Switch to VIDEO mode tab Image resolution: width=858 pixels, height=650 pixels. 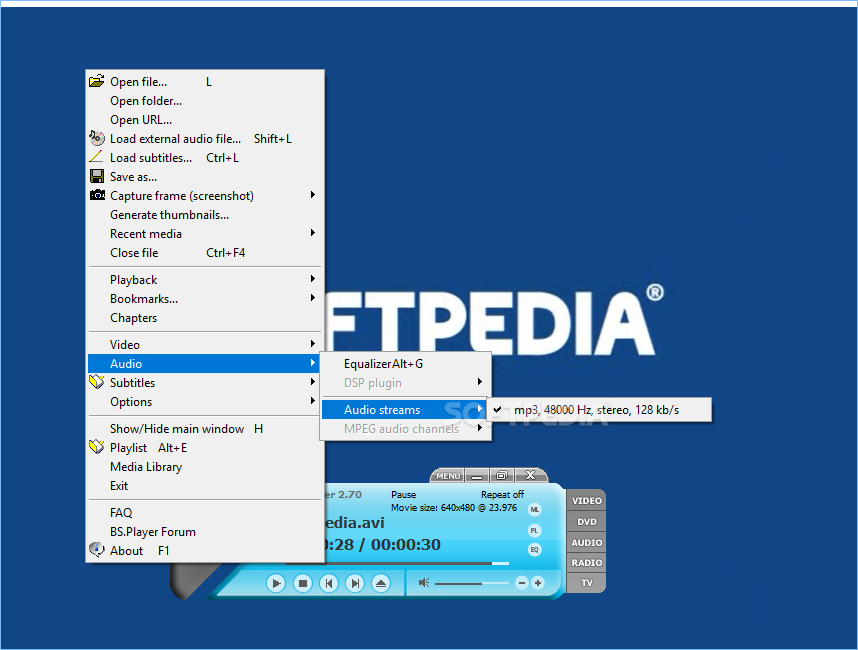pos(587,500)
